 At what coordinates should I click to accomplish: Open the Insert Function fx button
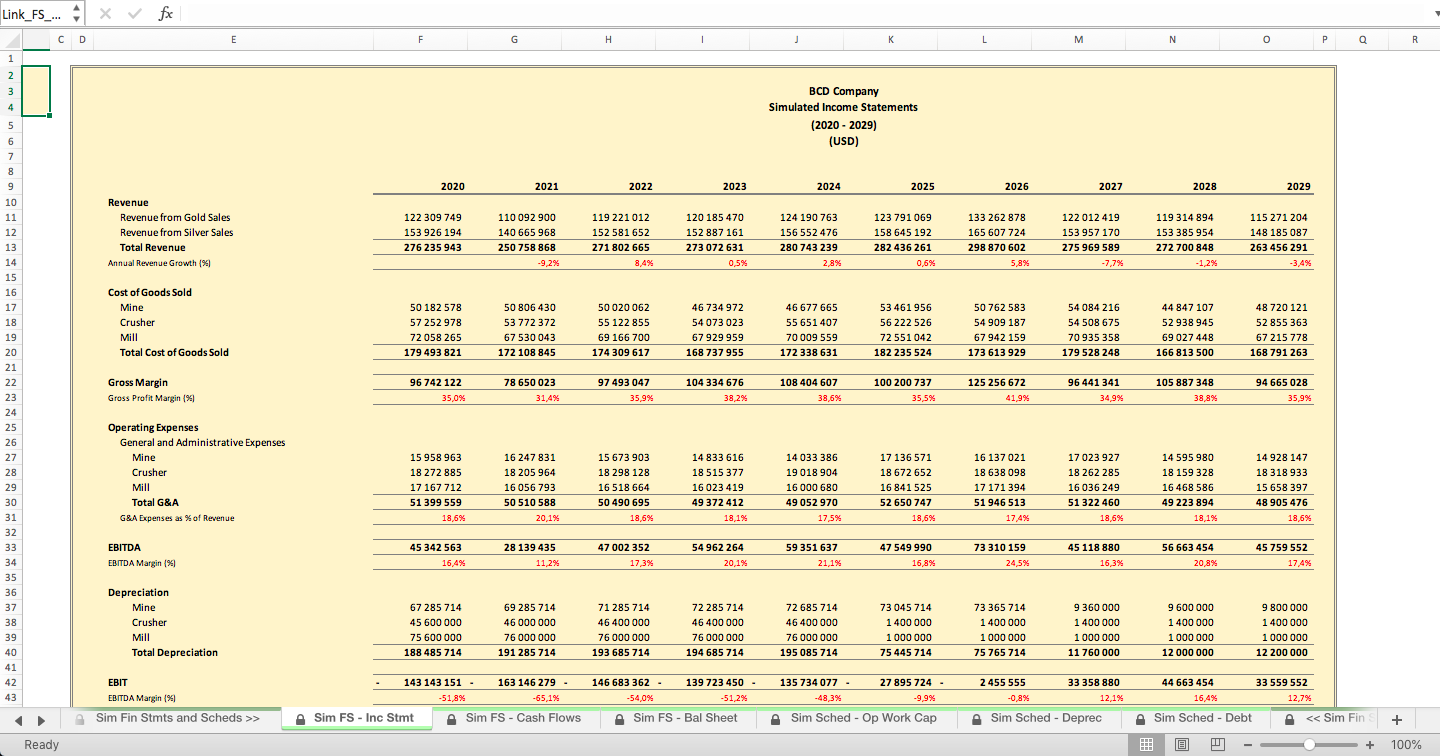pyautogui.click(x=166, y=13)
